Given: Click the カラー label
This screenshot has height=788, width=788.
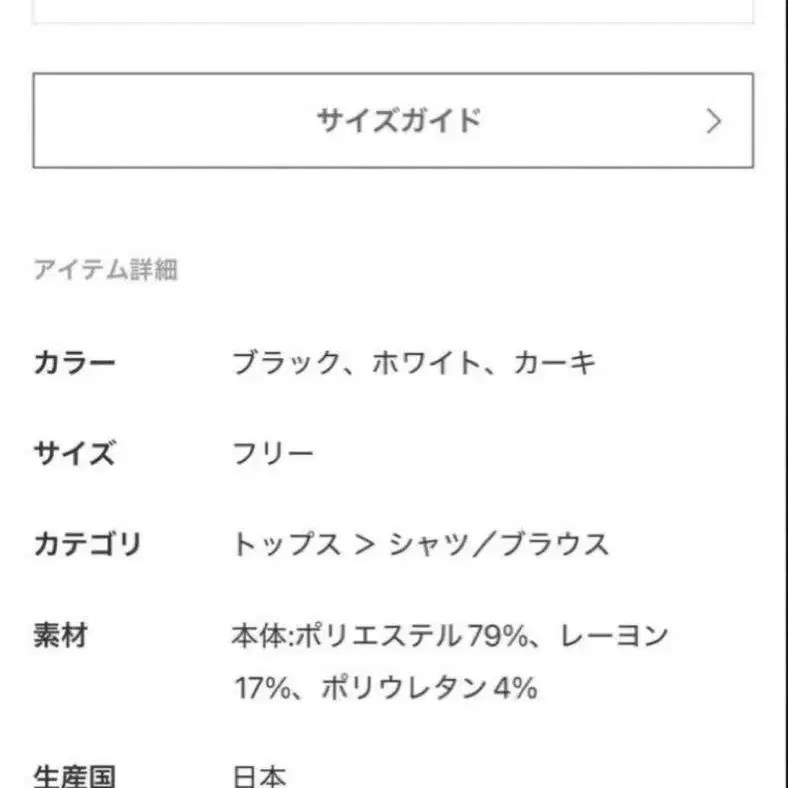Looking at the screenshot, I should pos(75,363).
